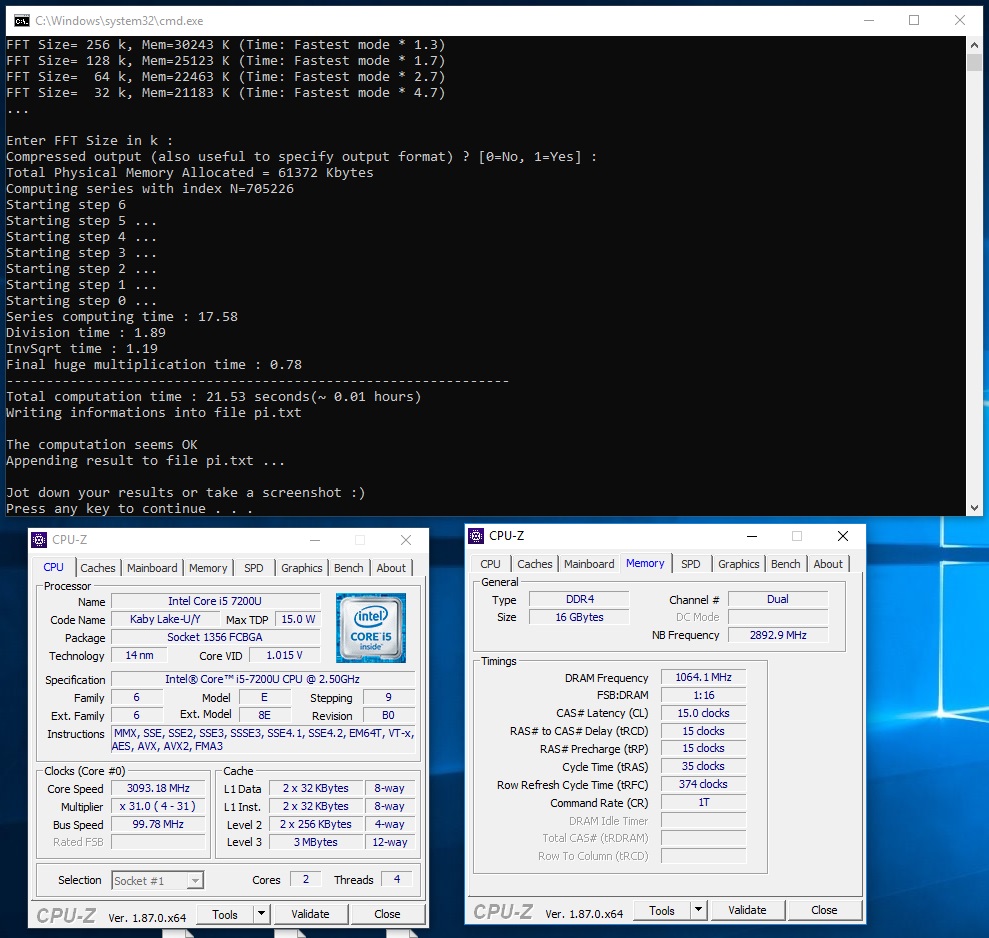Expand Tools dropdown arrow in left CPU-Z
Image resolution: width=989 pixels, height=938 pixels.
pyautogui.click(x=262, y=915)
